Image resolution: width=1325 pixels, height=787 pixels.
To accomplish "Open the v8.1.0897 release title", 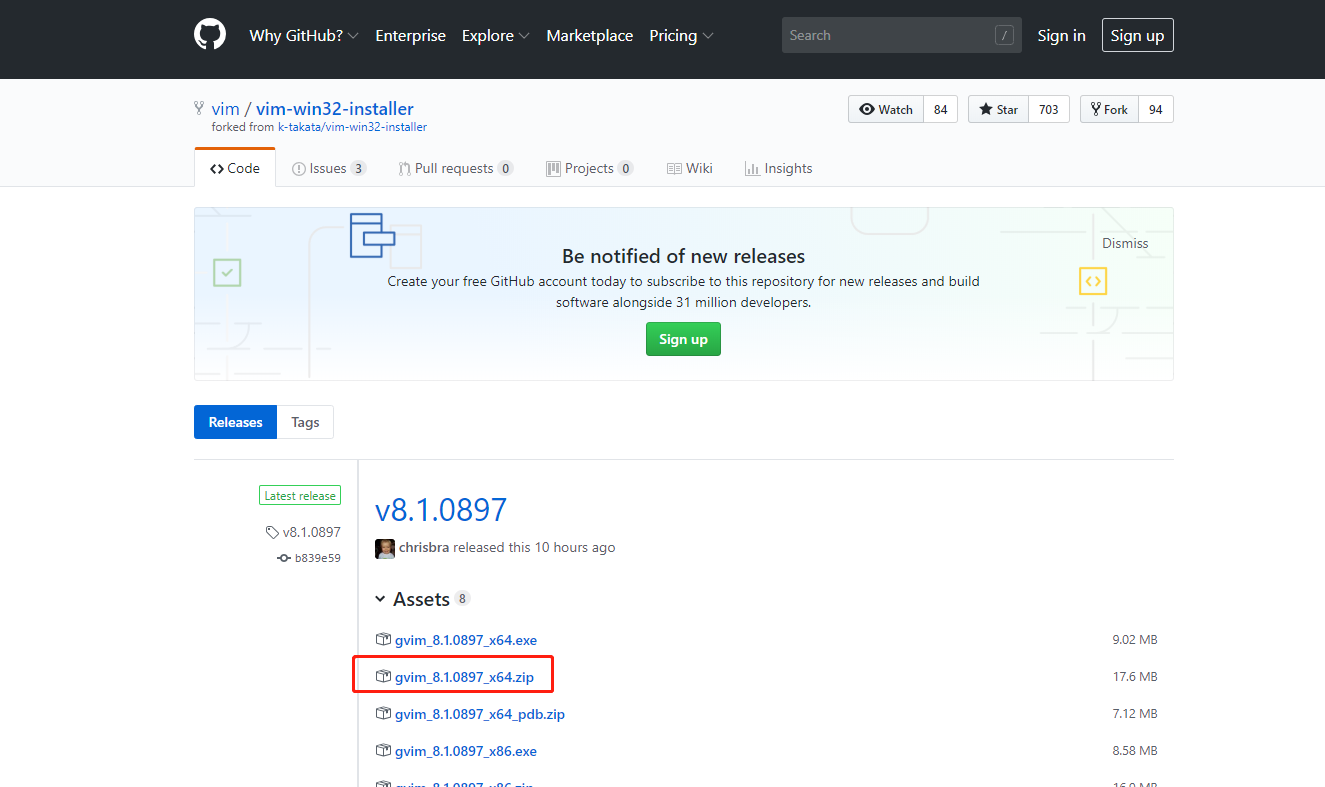I will [441, 510].
